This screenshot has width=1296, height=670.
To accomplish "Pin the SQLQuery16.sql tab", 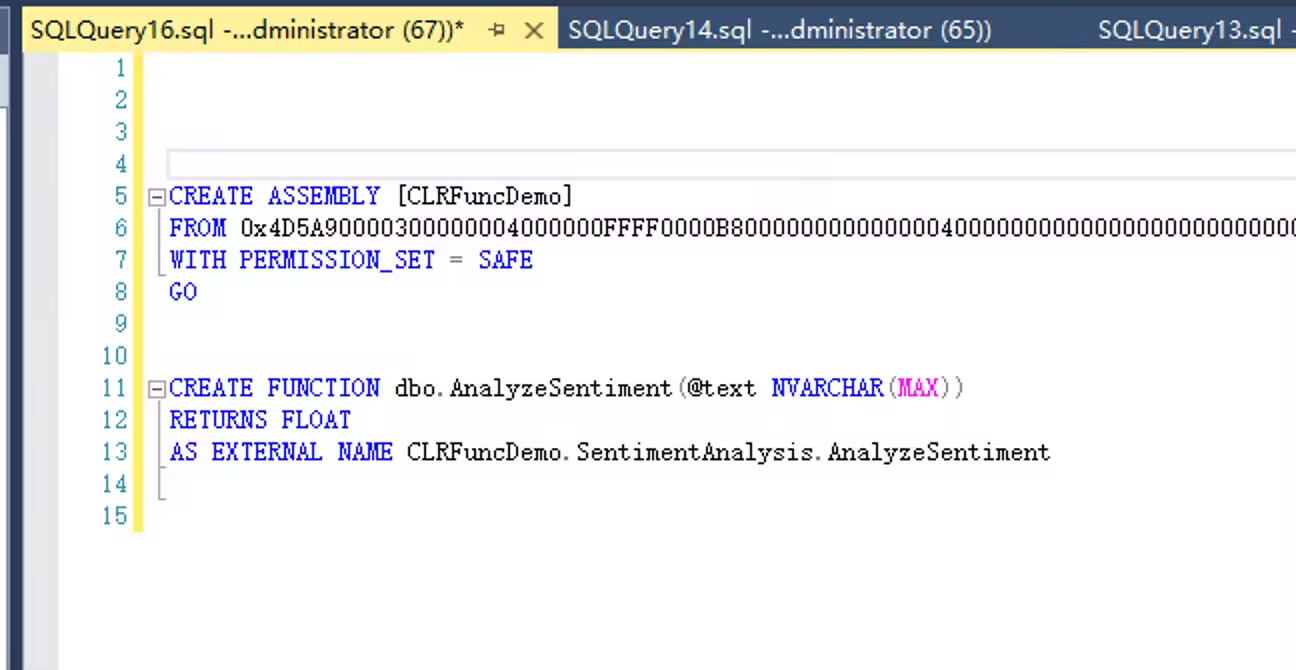I will click(497, 31).
